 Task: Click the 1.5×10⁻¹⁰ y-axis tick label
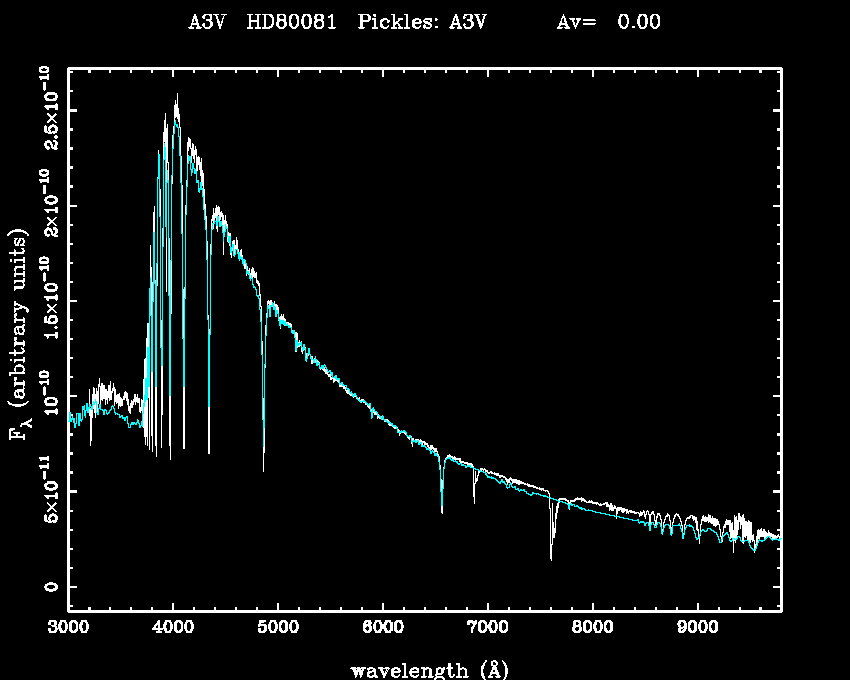48,299
